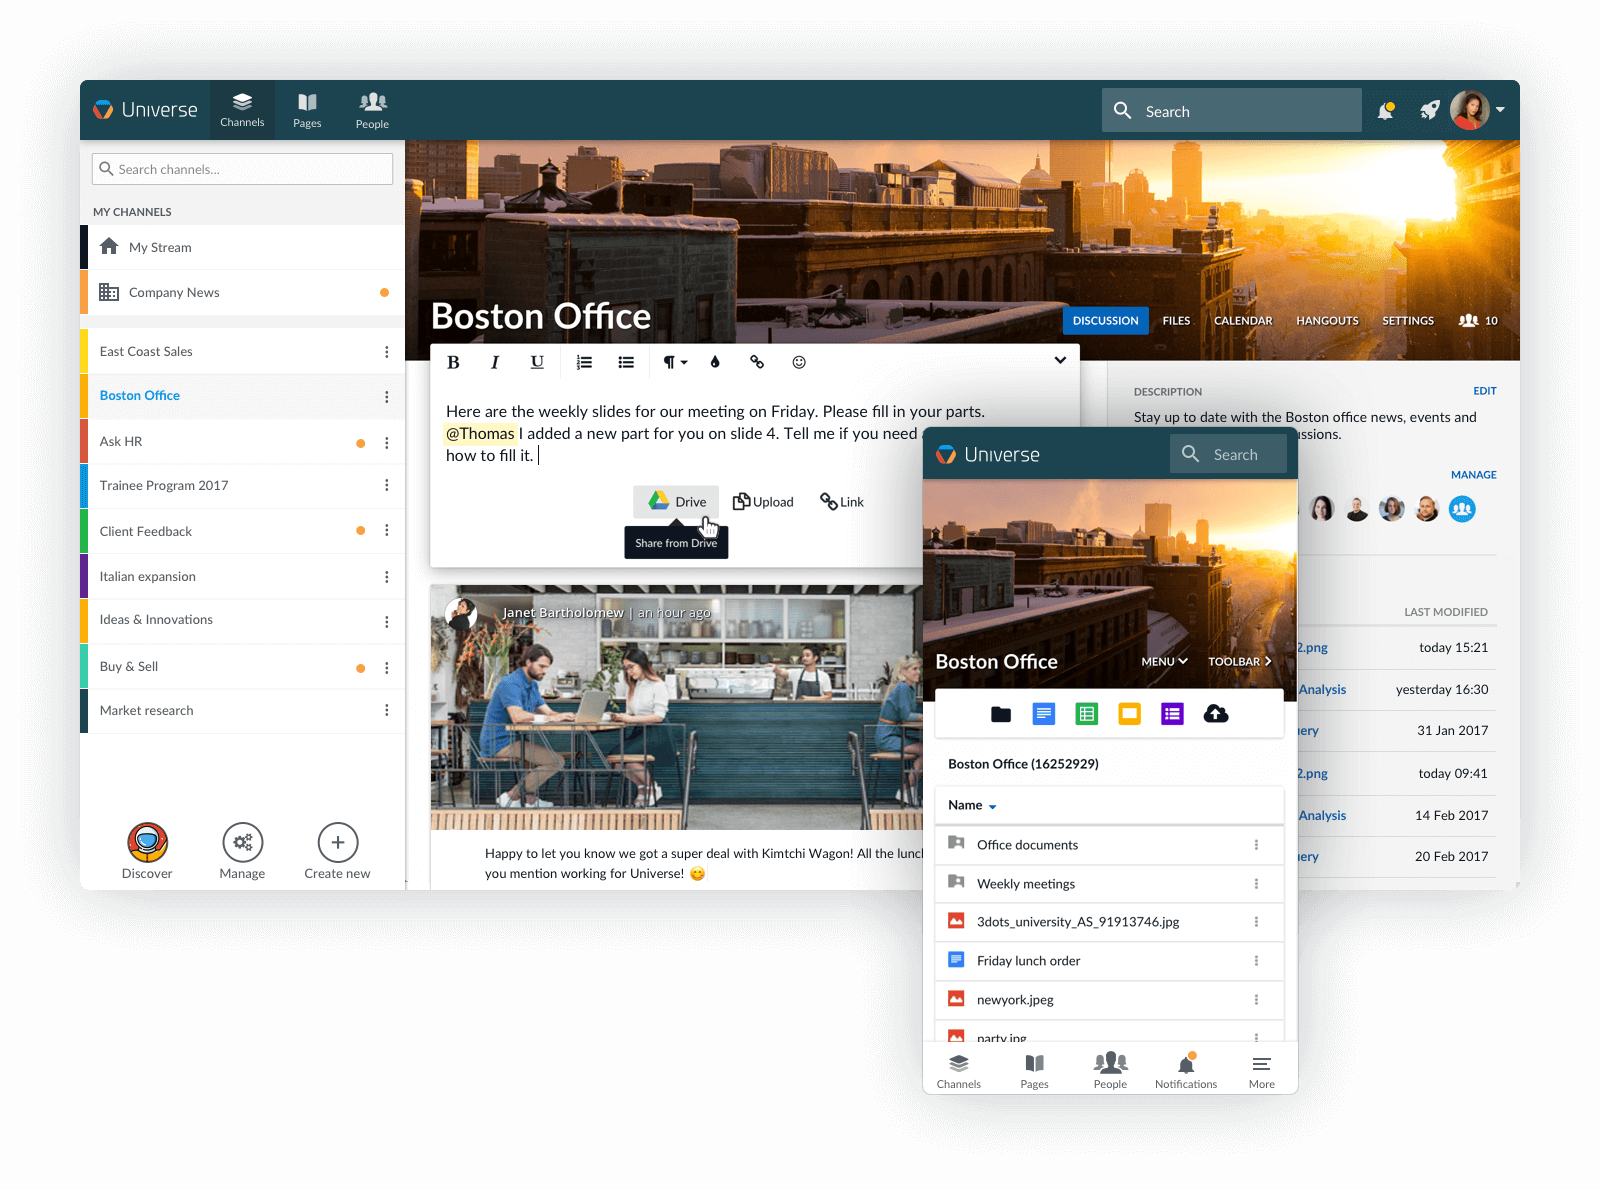Click the cloud upload icon
This screenshot has height=1190, width=1600.
[x=1216, y=714]
